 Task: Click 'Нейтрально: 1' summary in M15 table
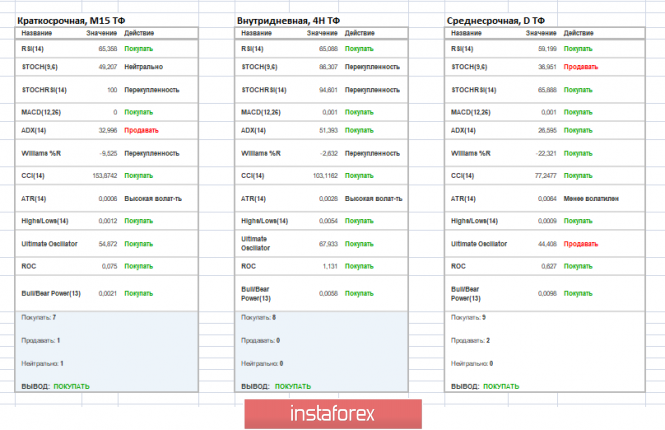pos(42,363)
